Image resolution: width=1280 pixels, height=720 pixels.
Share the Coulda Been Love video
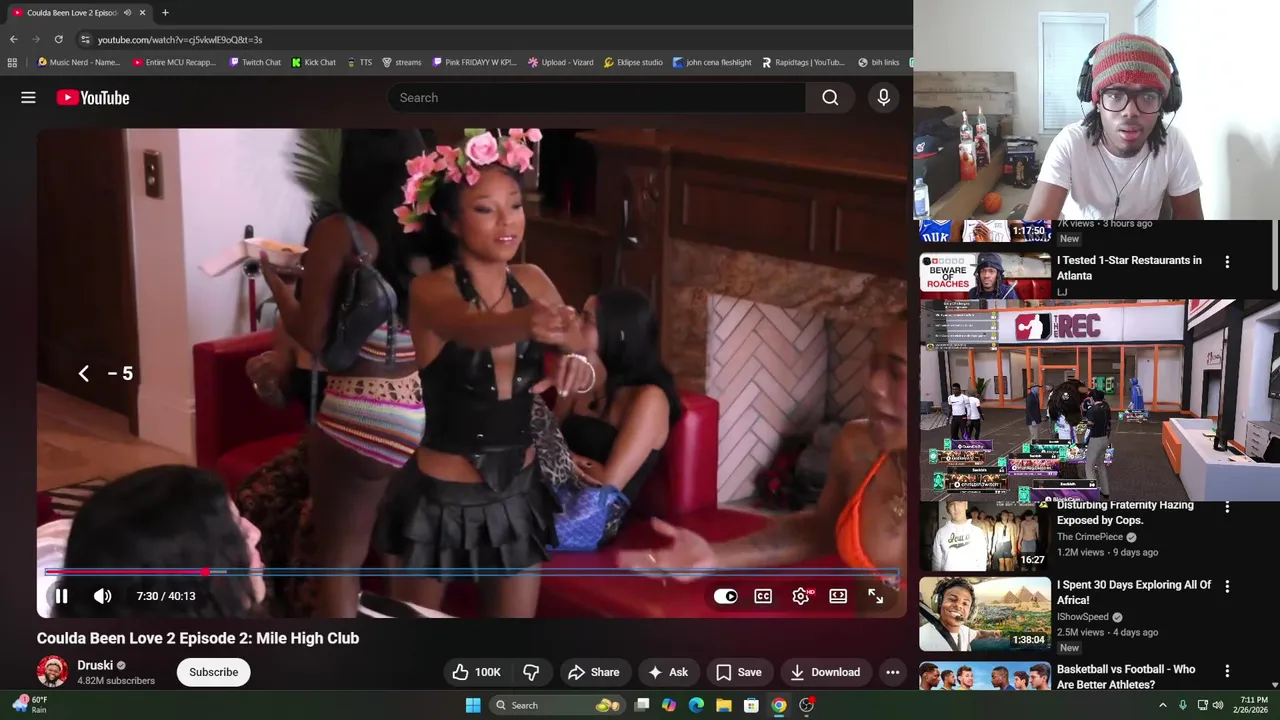point(594,672)
